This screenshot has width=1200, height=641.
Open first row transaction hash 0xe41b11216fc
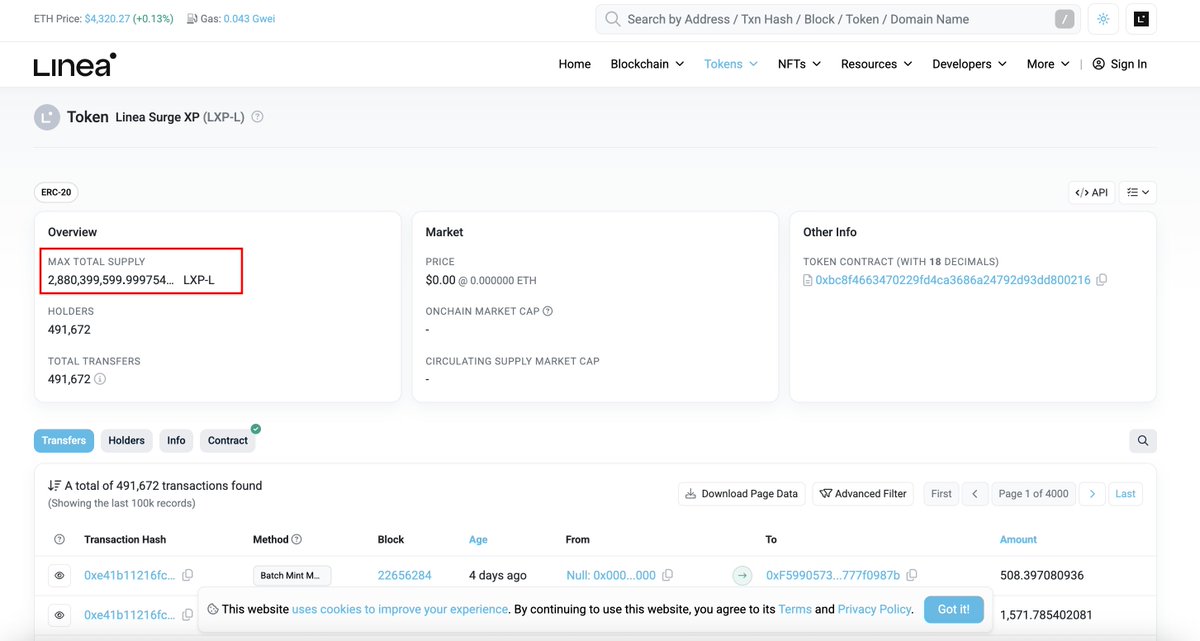(130, 575)
